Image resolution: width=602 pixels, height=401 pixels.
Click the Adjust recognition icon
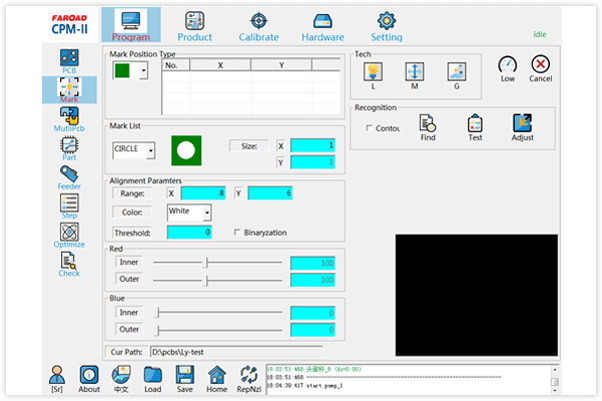tap(522, 128)
